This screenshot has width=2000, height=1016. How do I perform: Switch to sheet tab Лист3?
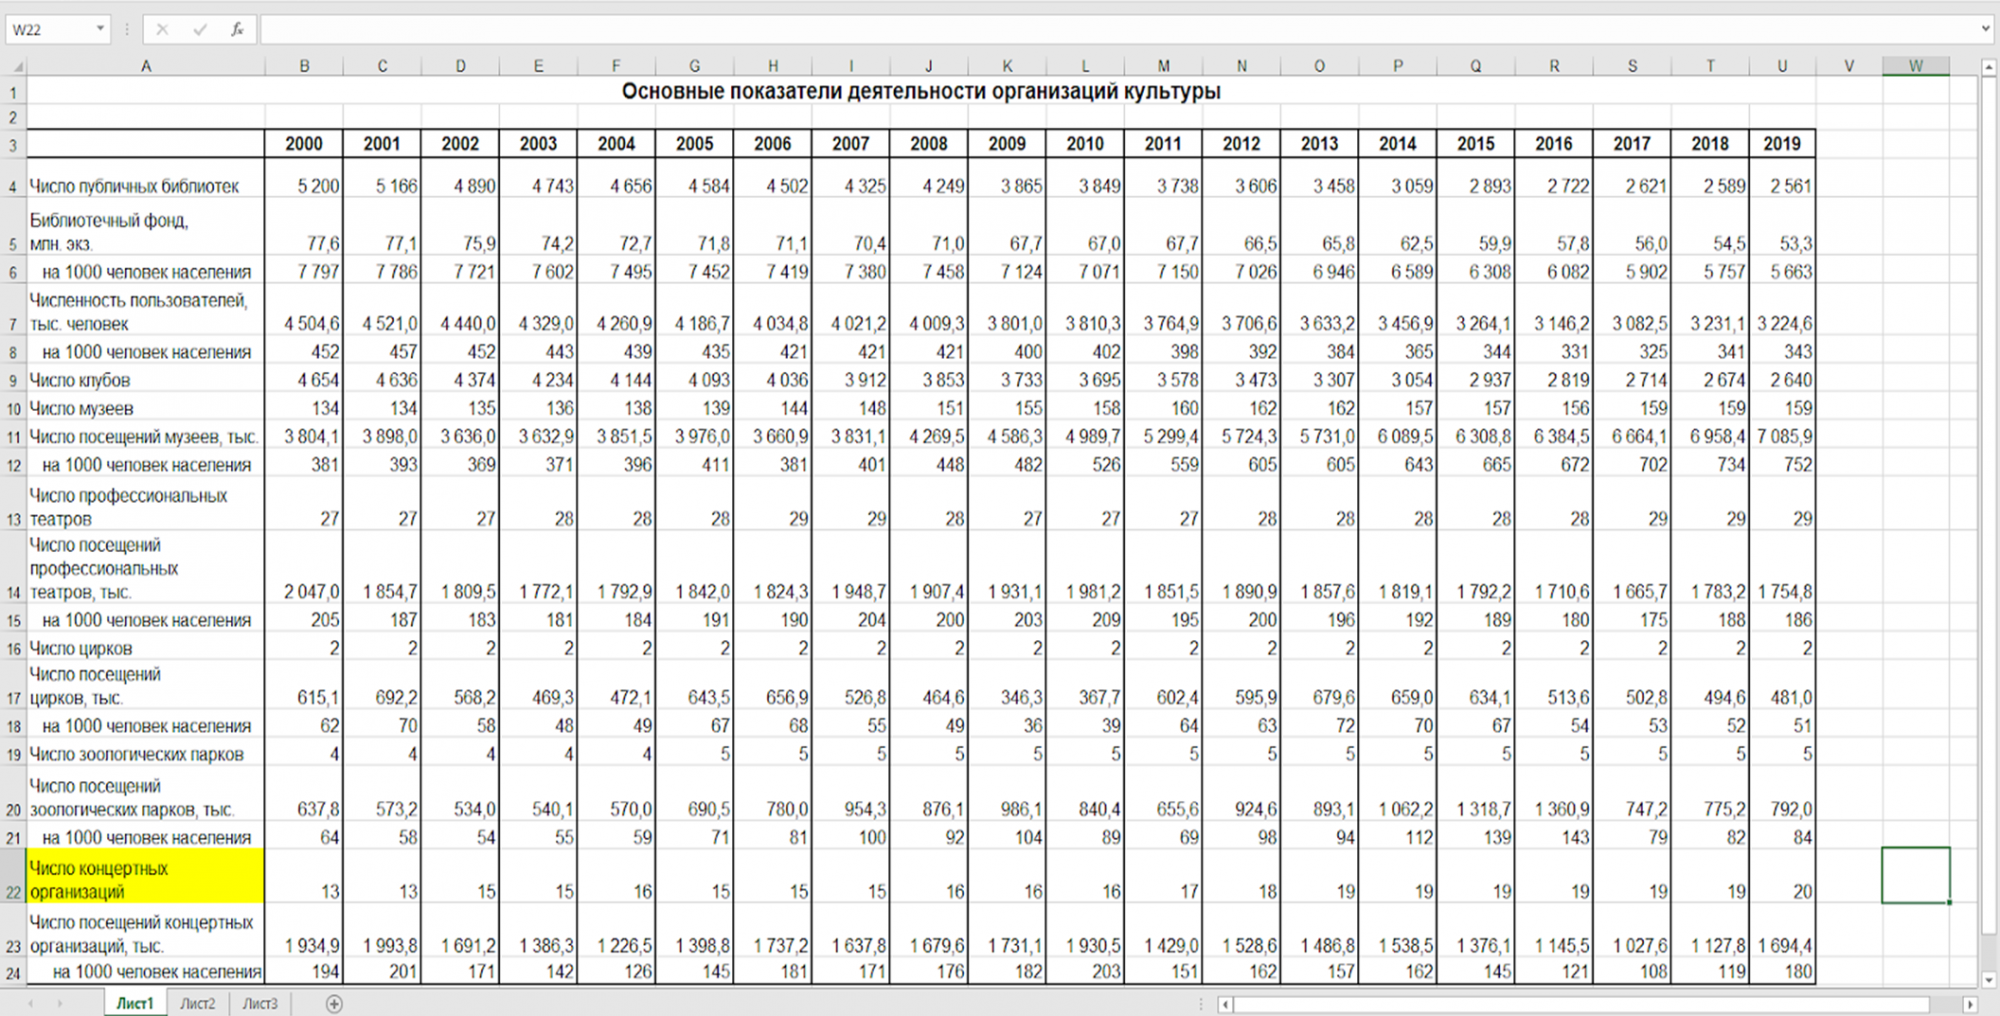click(260, 1003)
